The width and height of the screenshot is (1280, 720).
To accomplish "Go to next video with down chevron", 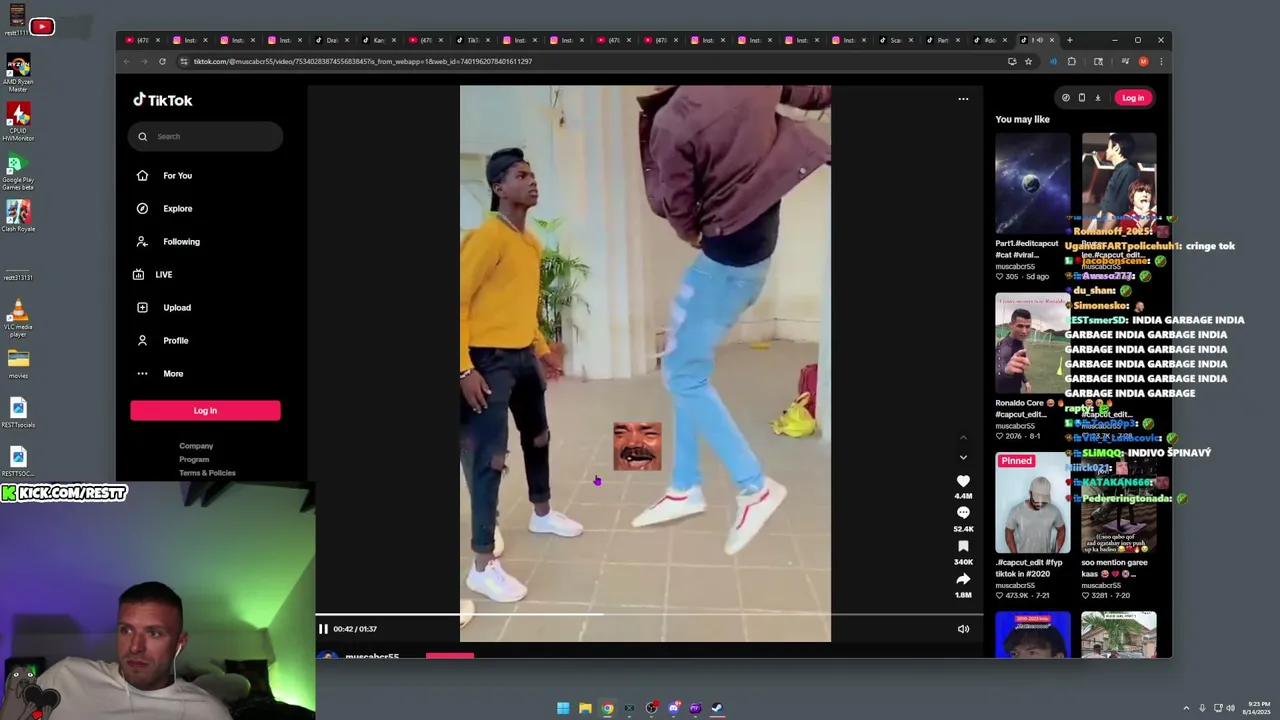I will click(963, 457).
